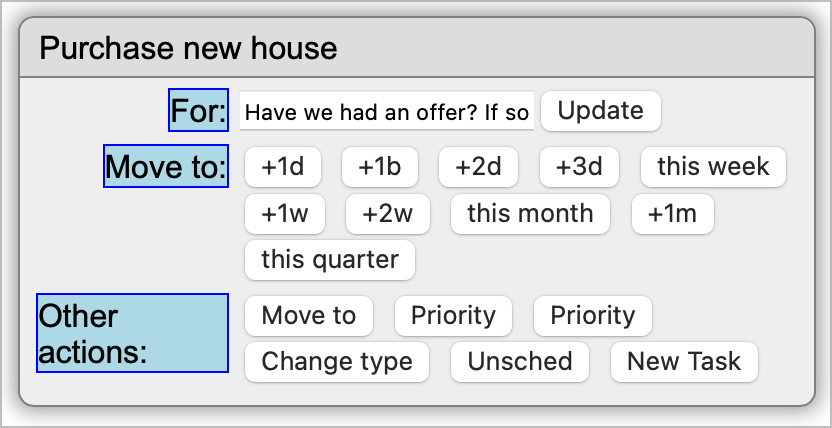Select the +2d move option
The height and width of the screenshot is (428, 832).
pos(478,167)
